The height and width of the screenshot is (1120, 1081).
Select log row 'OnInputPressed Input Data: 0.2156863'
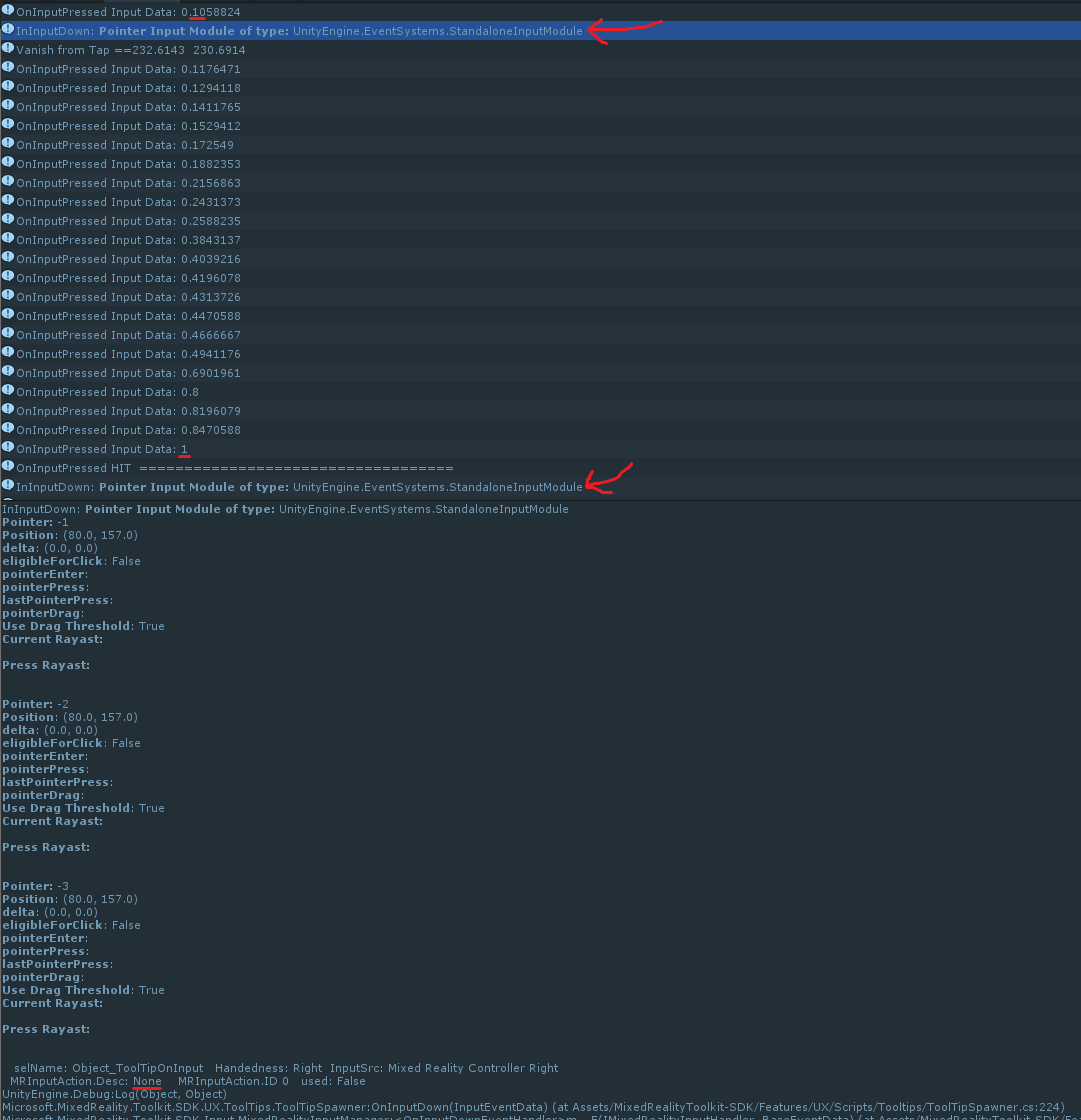pos(540,183)
